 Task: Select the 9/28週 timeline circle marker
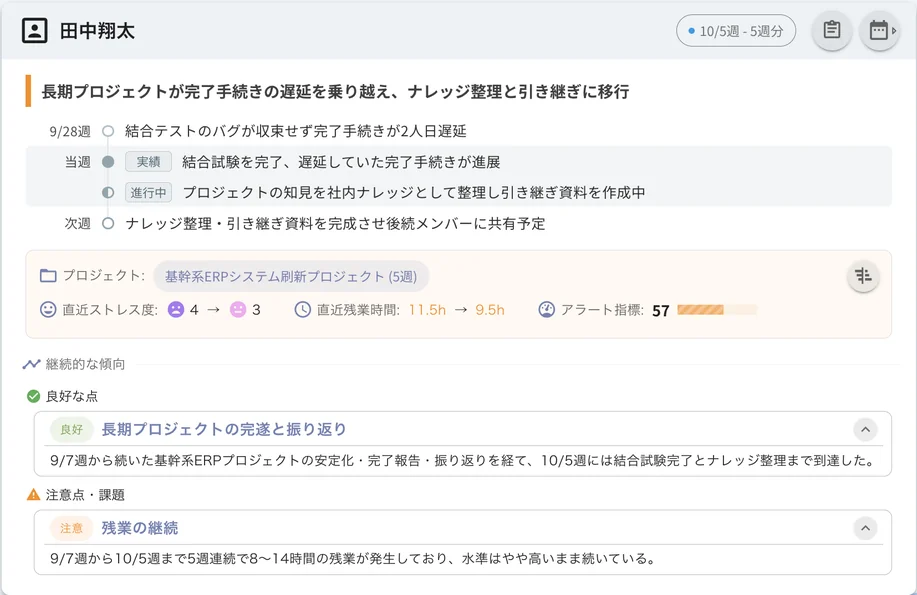pos(108,131)
